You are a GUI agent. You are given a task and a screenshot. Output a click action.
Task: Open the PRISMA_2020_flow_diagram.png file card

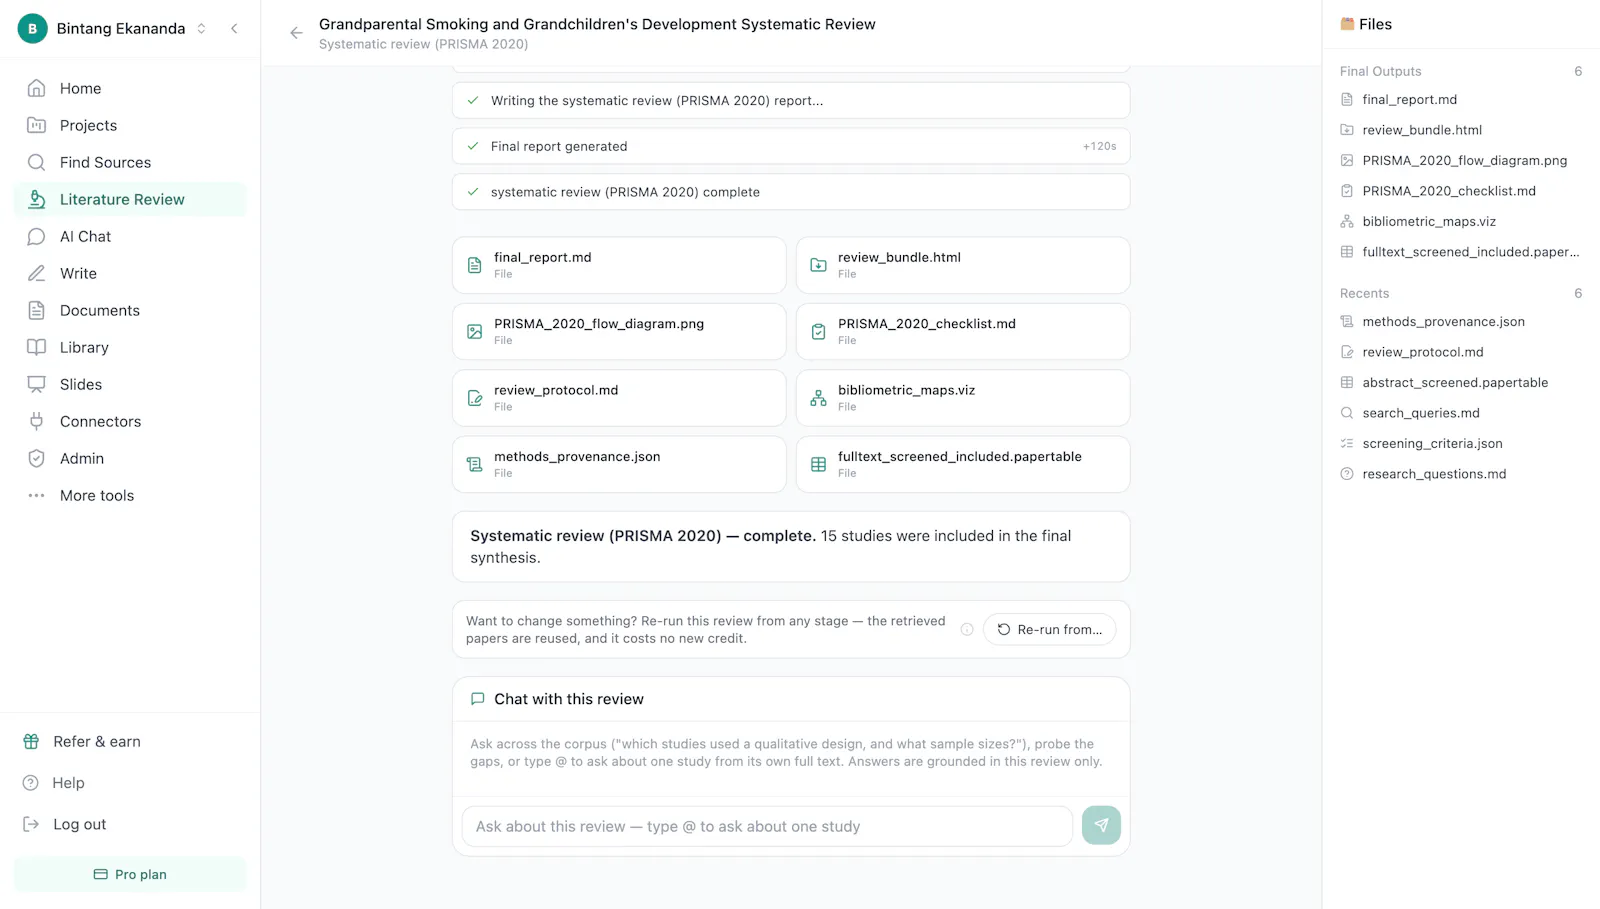(x=619, y=332)
